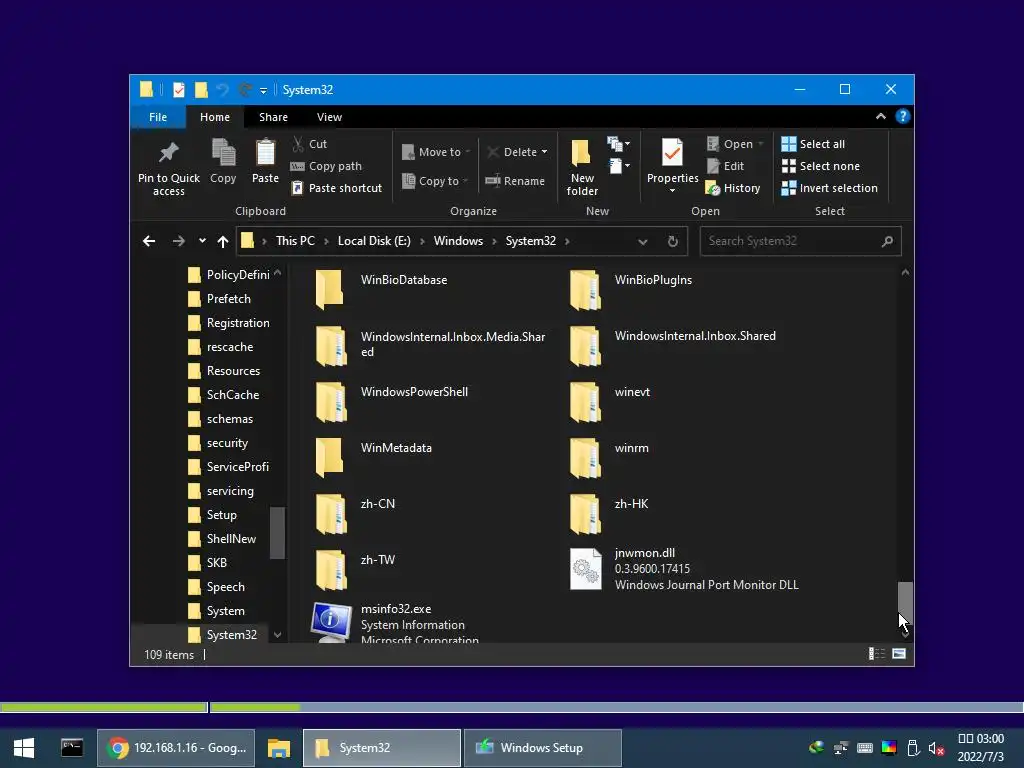The height and width of the screenshot is (768, 1024).
Task: Open the Delete dropdown arrow
Action: pos(544,152)
